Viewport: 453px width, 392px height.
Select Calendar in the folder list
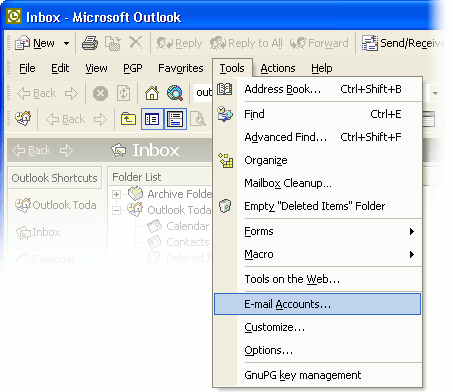tap(187, 226)
